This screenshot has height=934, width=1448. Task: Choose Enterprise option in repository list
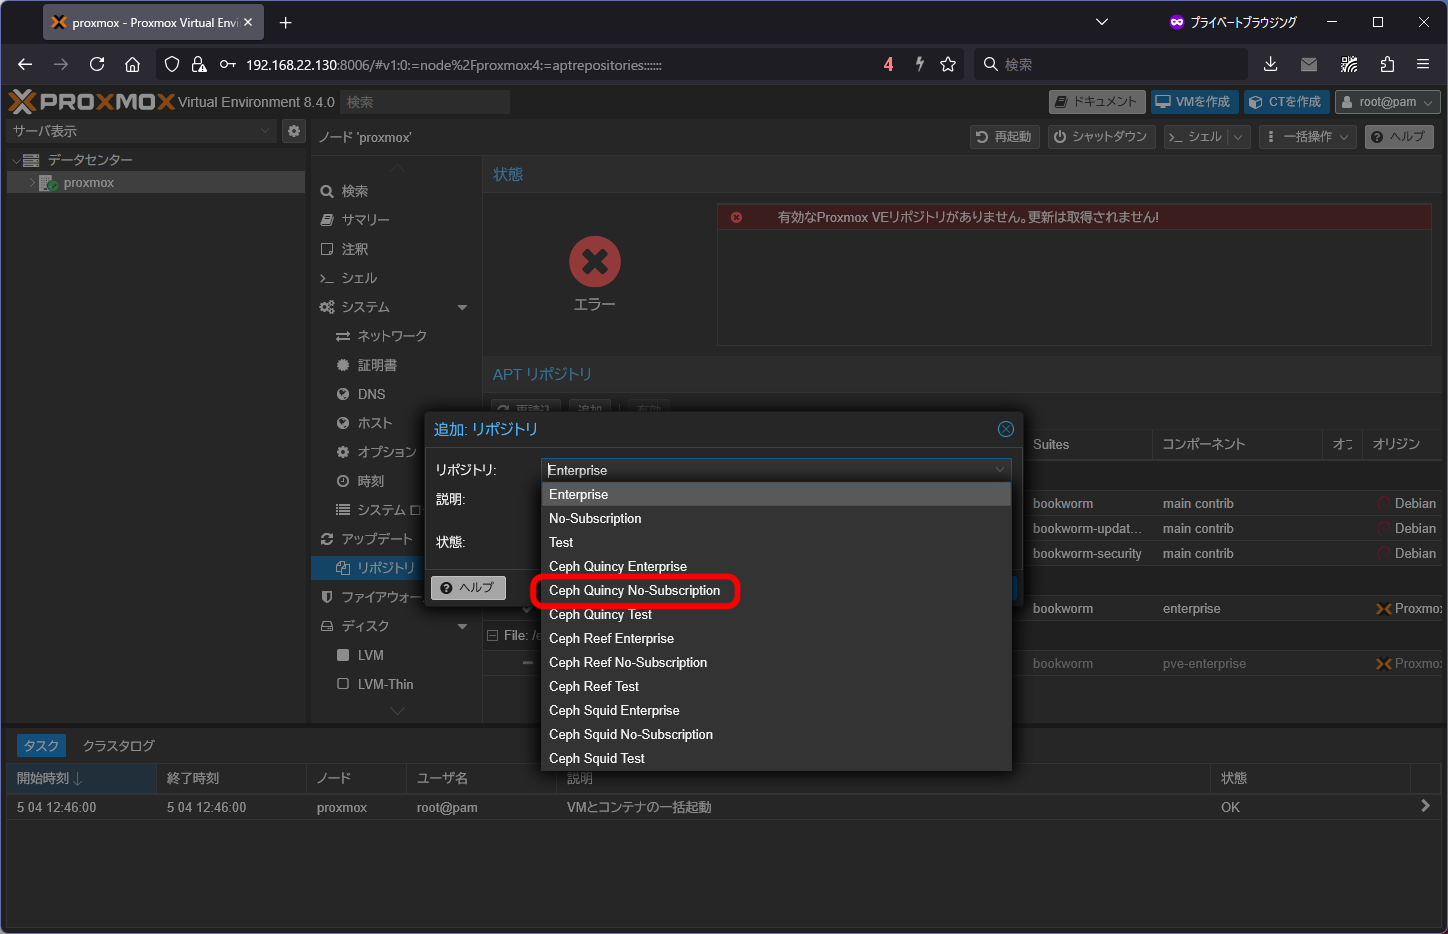[776, 495]
